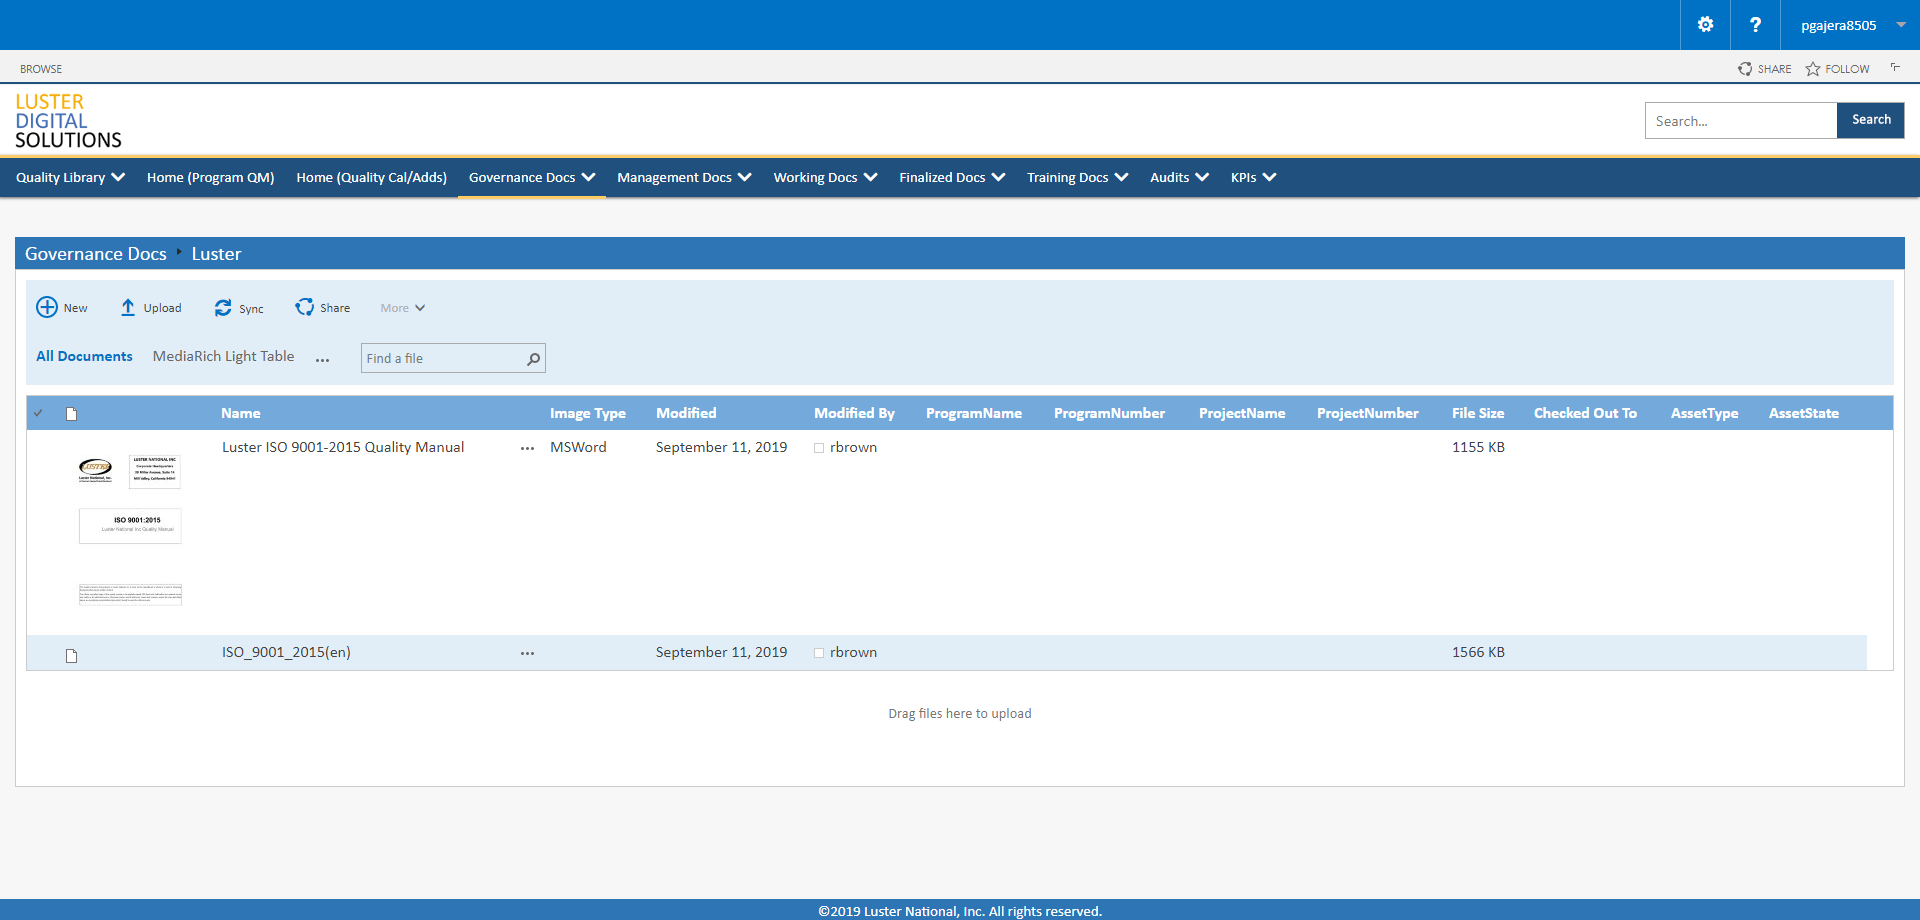Open the help question mark

[1755, 25]
